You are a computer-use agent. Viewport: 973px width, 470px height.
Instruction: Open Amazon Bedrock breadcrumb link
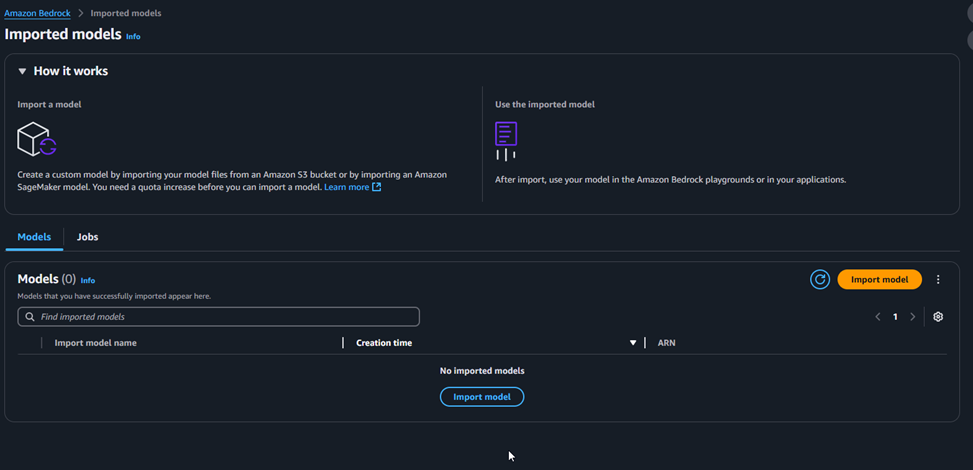[x=37, y=13]
